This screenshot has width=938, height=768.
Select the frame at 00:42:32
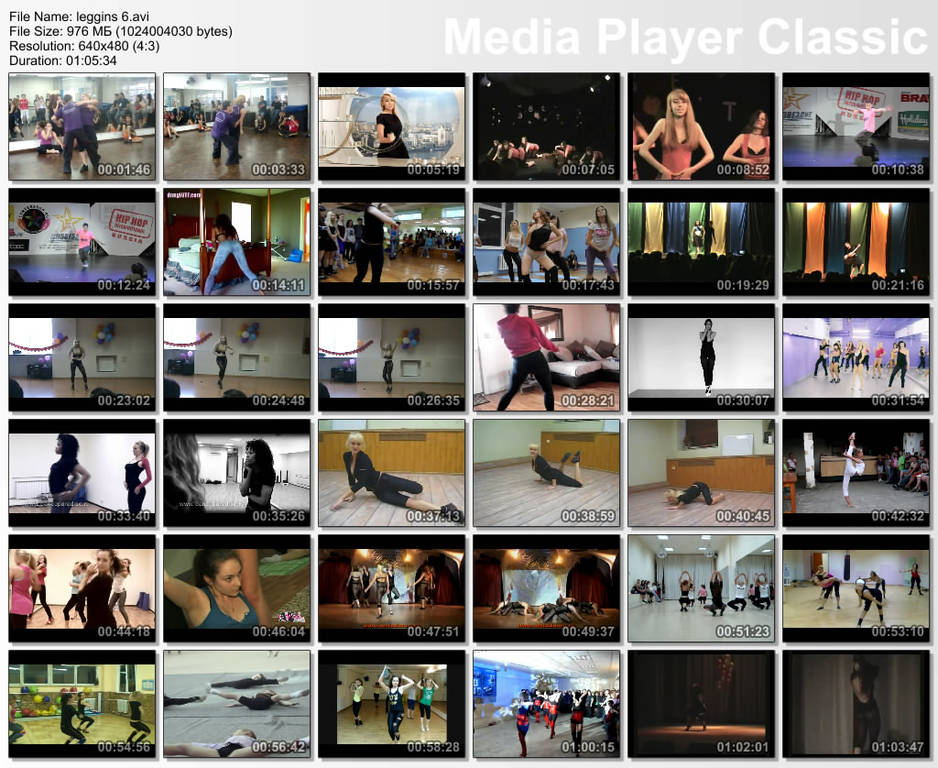point(855,472)
